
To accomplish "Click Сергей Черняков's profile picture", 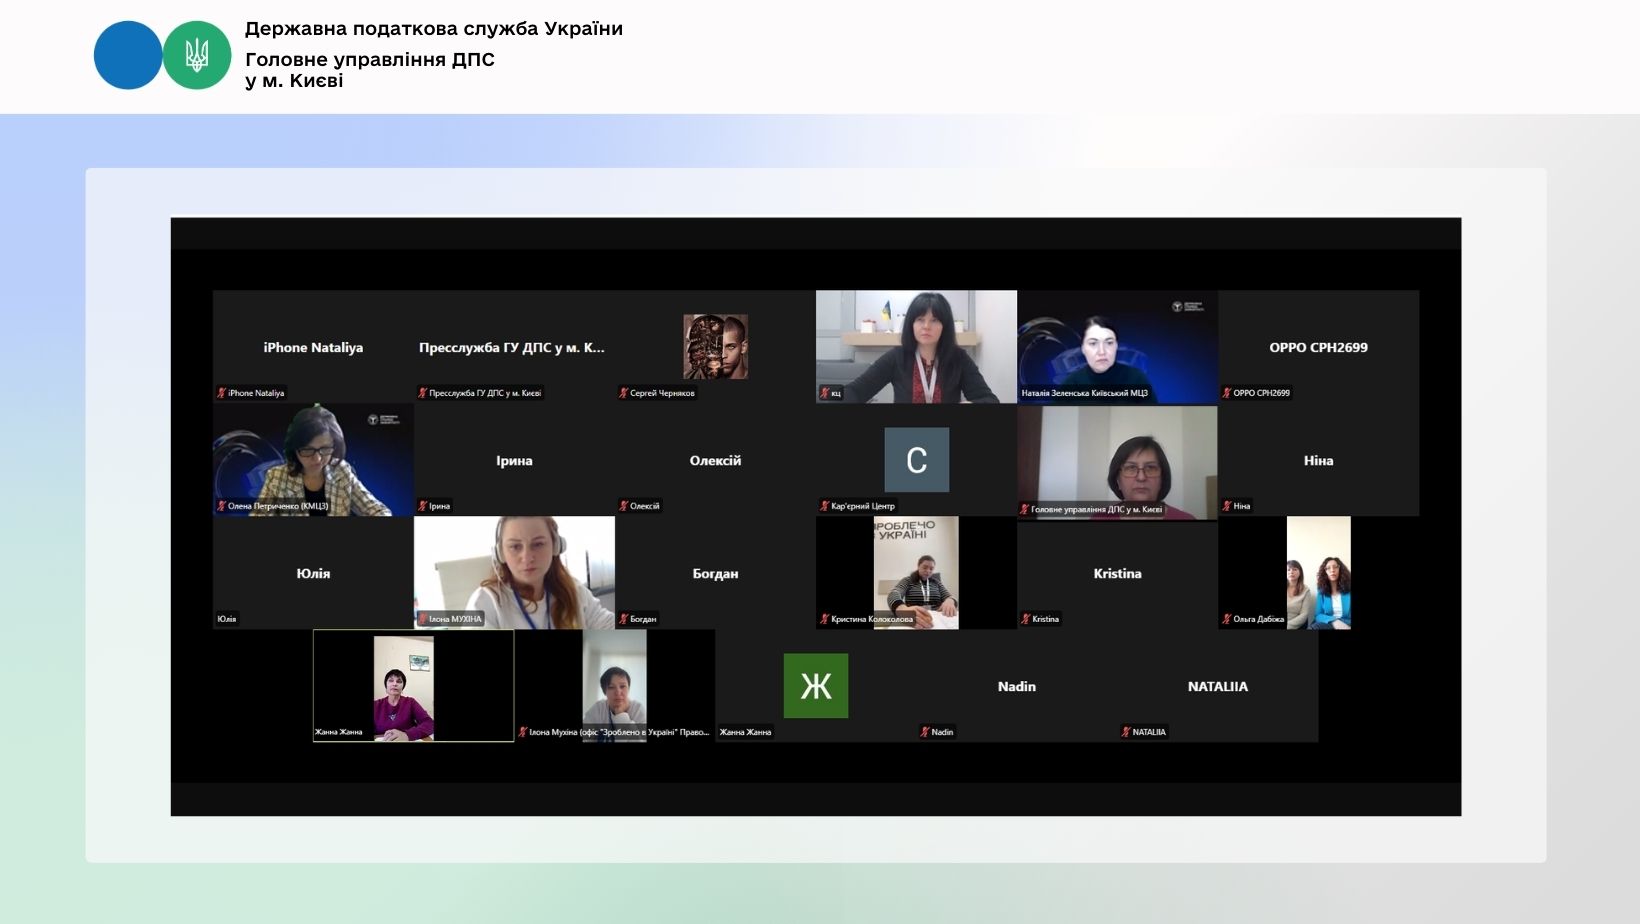I will point(715,346).
